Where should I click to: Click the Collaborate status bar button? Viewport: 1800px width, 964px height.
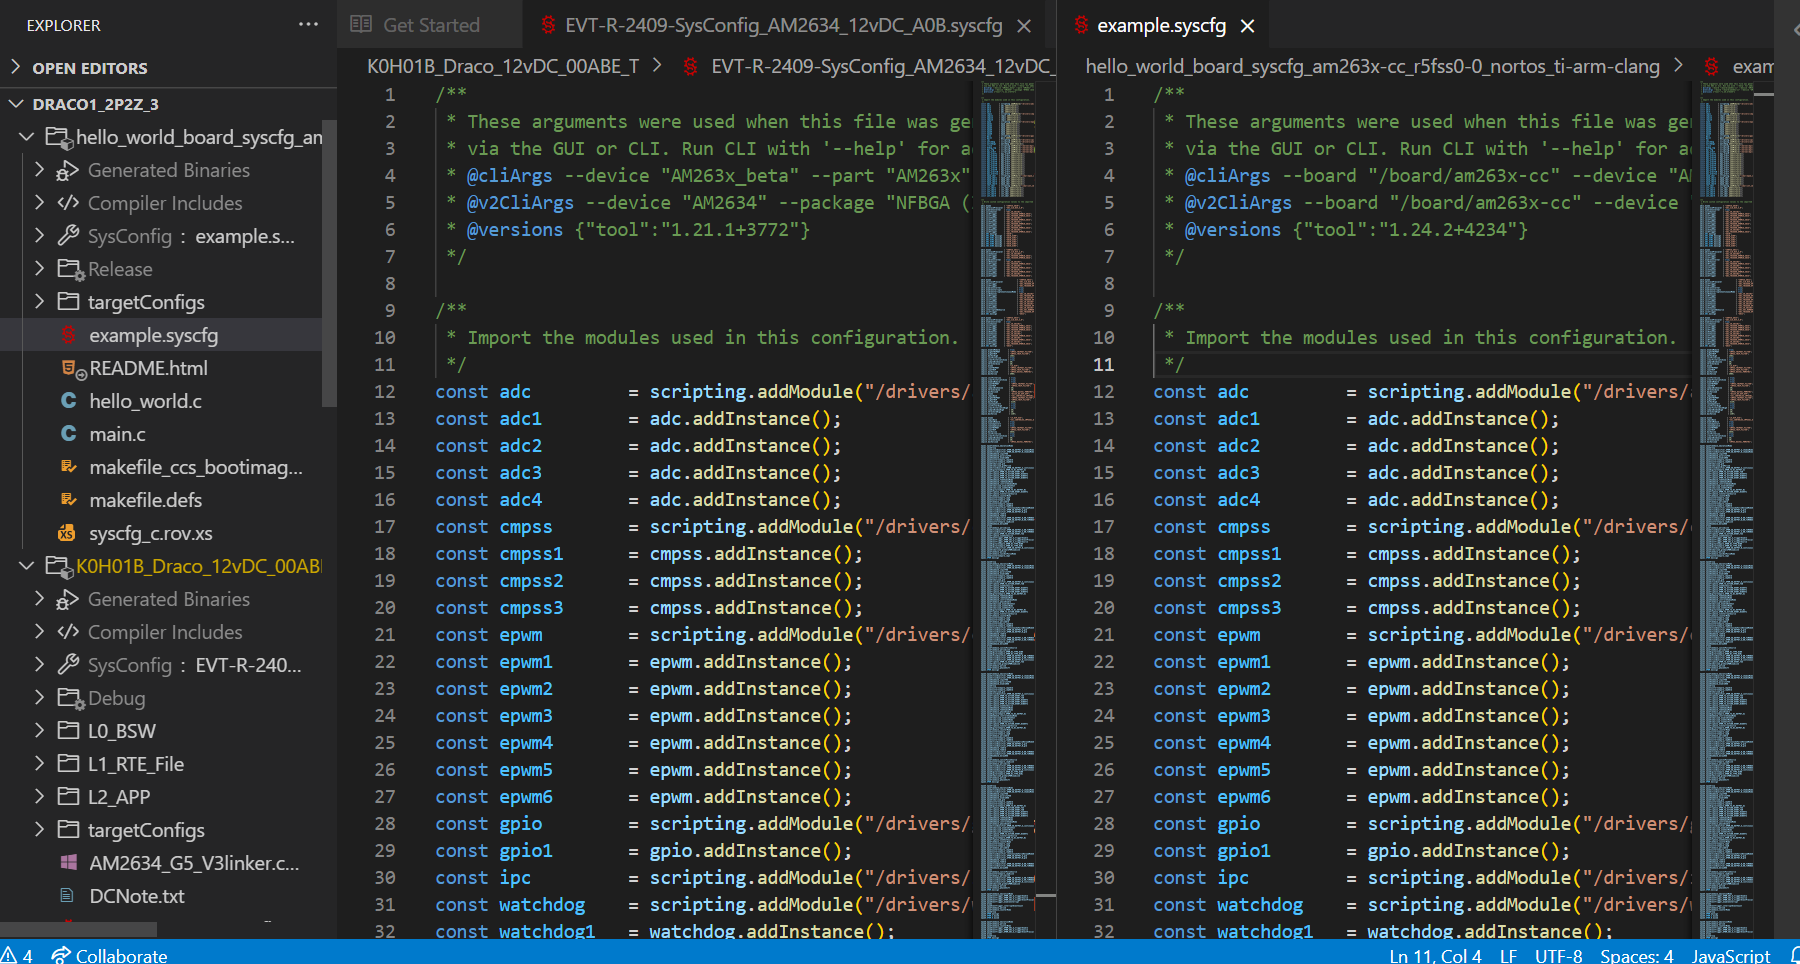coord(110,955)
